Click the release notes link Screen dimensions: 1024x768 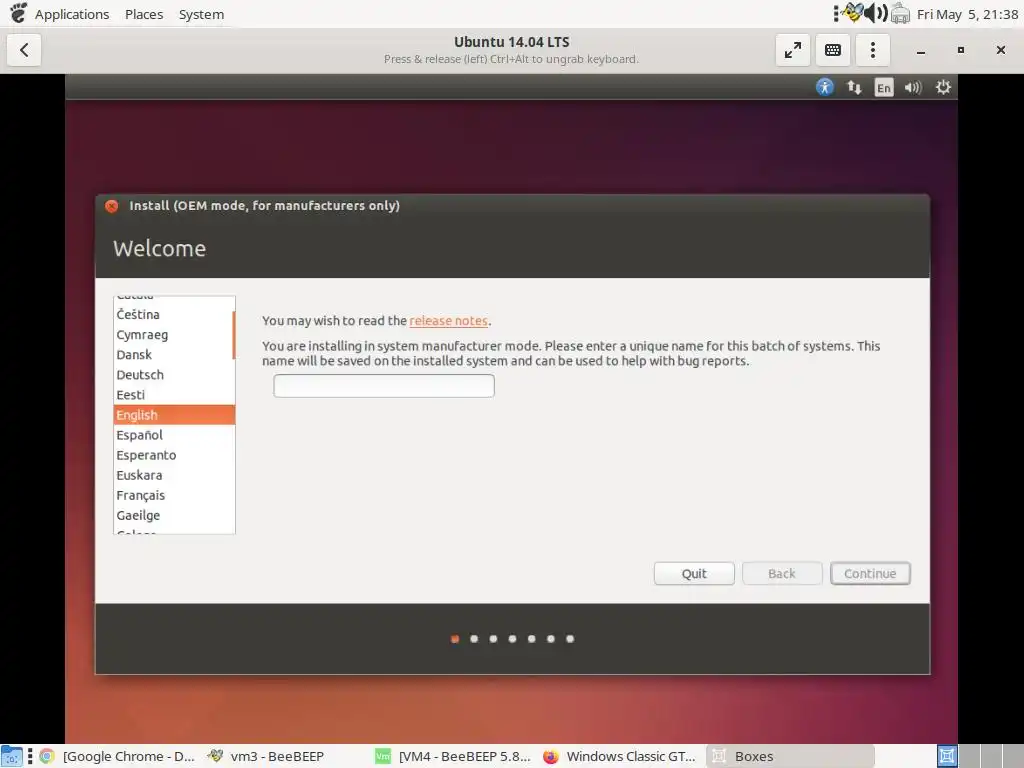point(448,321)
